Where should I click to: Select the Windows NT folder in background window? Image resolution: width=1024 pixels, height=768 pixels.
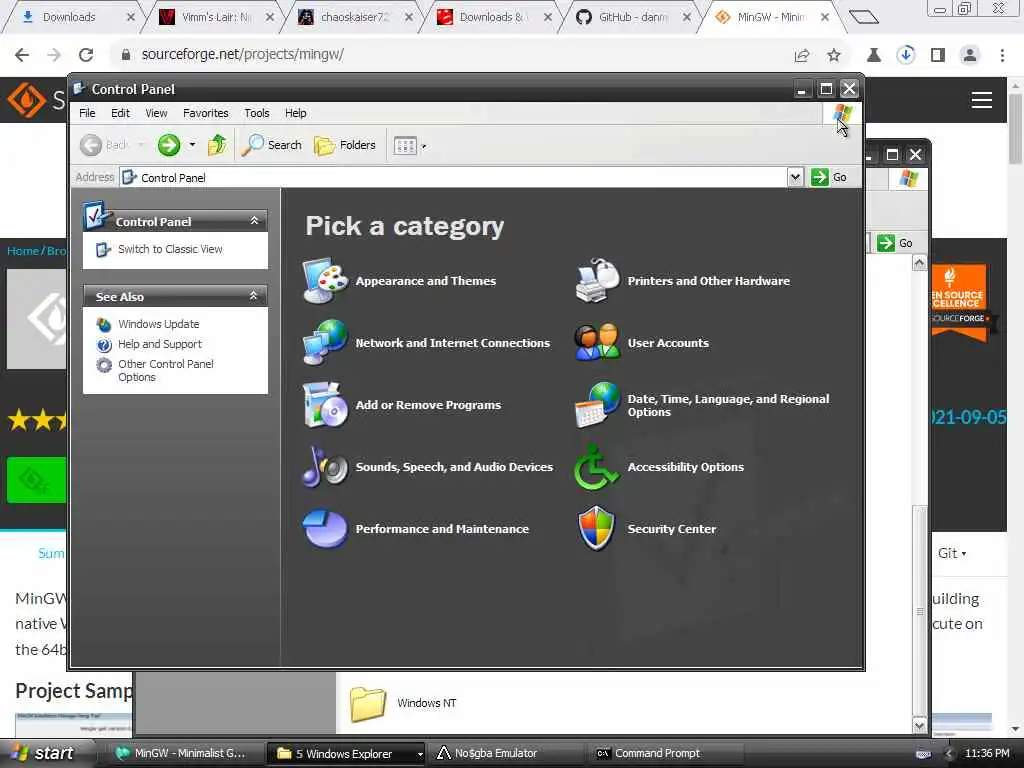point(403,703)
